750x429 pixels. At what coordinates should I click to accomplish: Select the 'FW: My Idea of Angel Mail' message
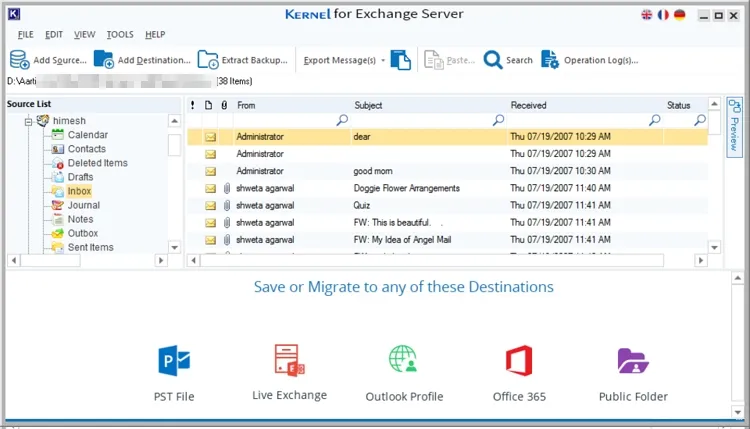447,240
